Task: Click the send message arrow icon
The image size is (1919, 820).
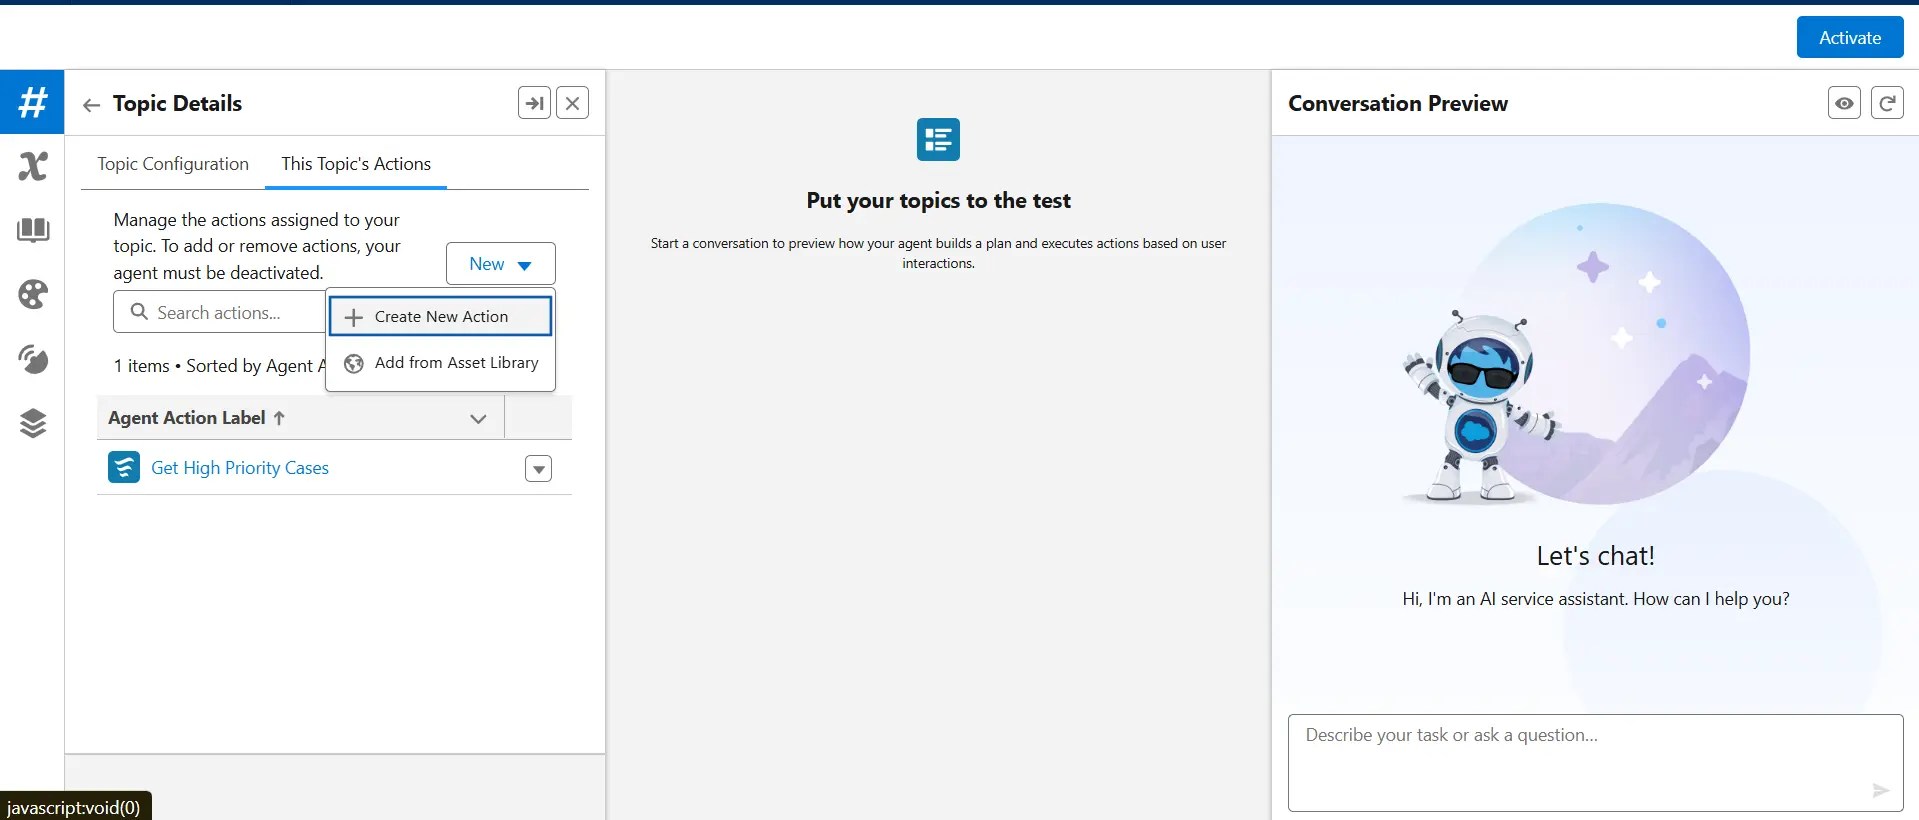Action: point(1880,790)
